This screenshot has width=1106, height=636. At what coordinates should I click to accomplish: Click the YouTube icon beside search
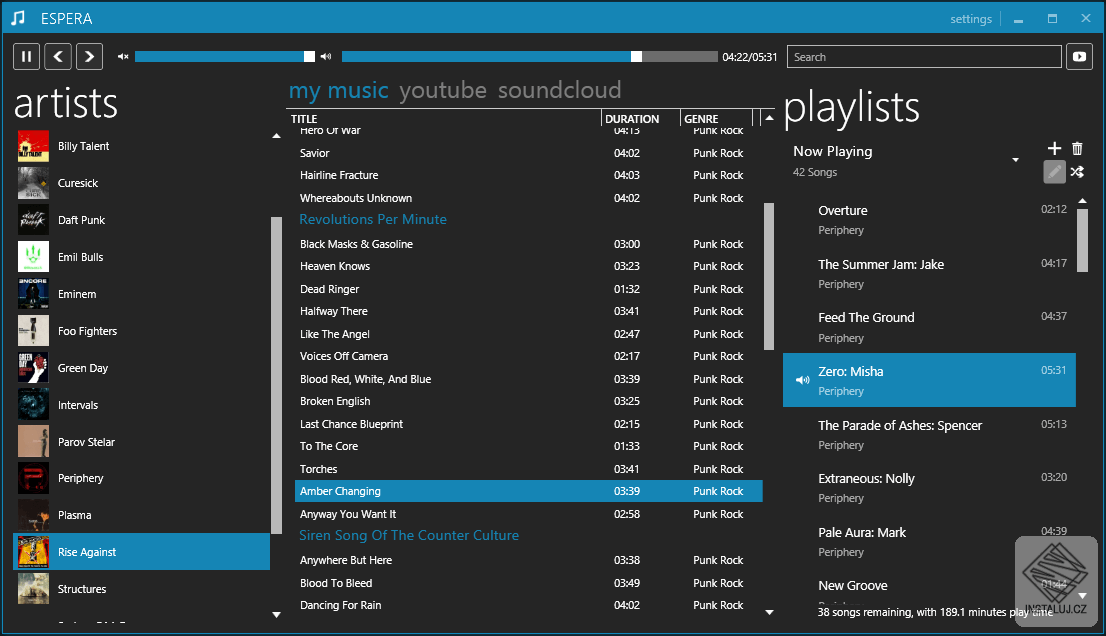point(1079,57)
